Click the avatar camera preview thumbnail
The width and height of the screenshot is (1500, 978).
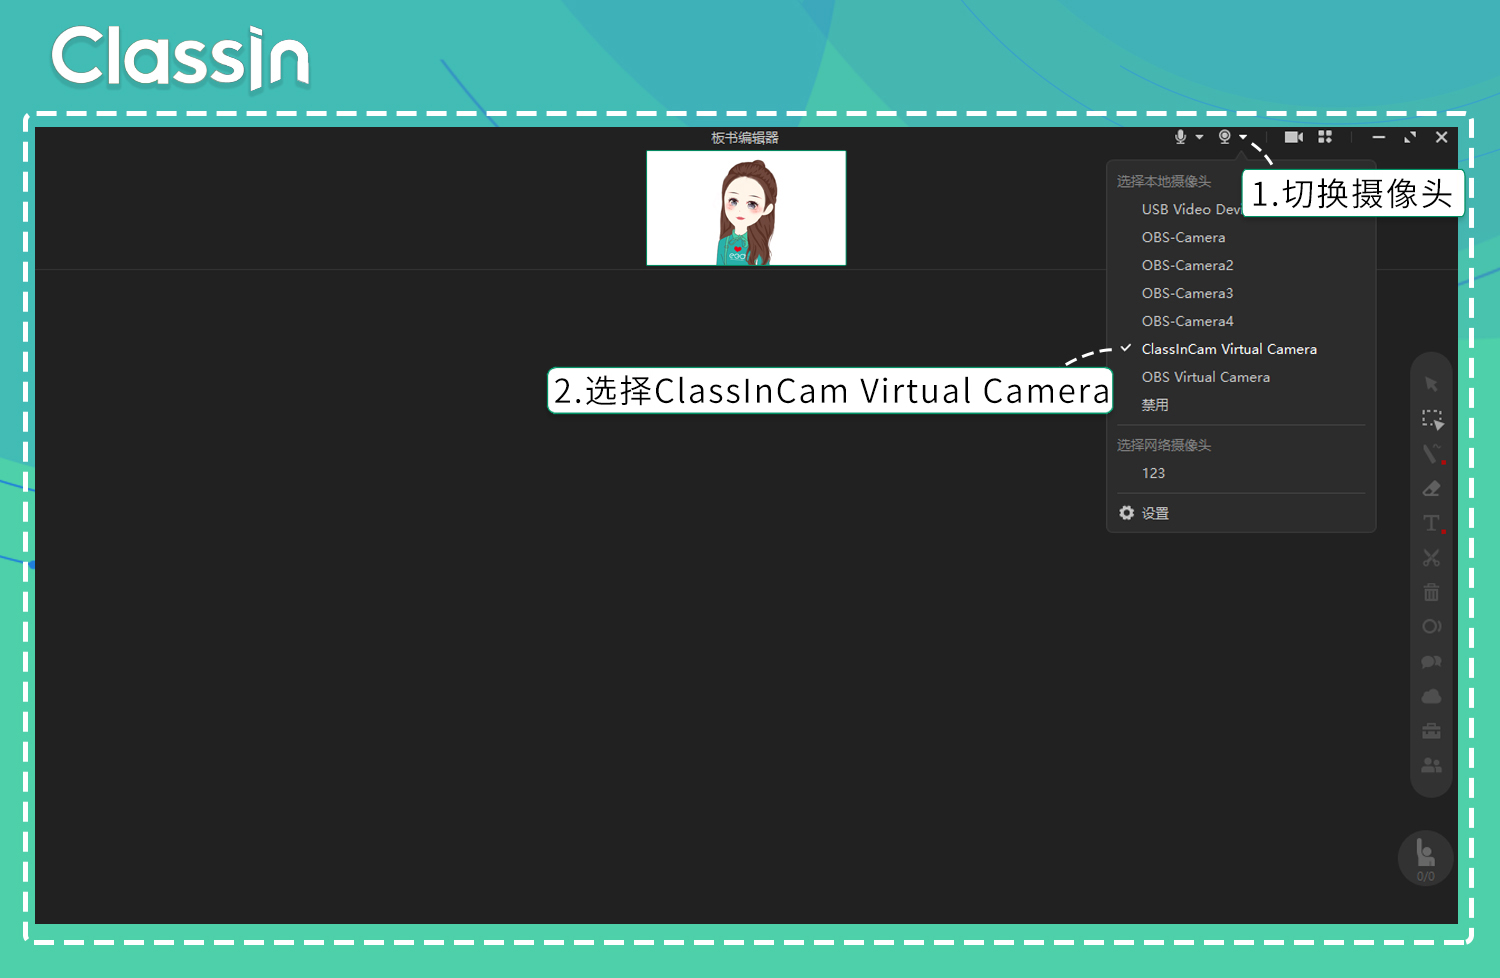(x=746, y=208)
